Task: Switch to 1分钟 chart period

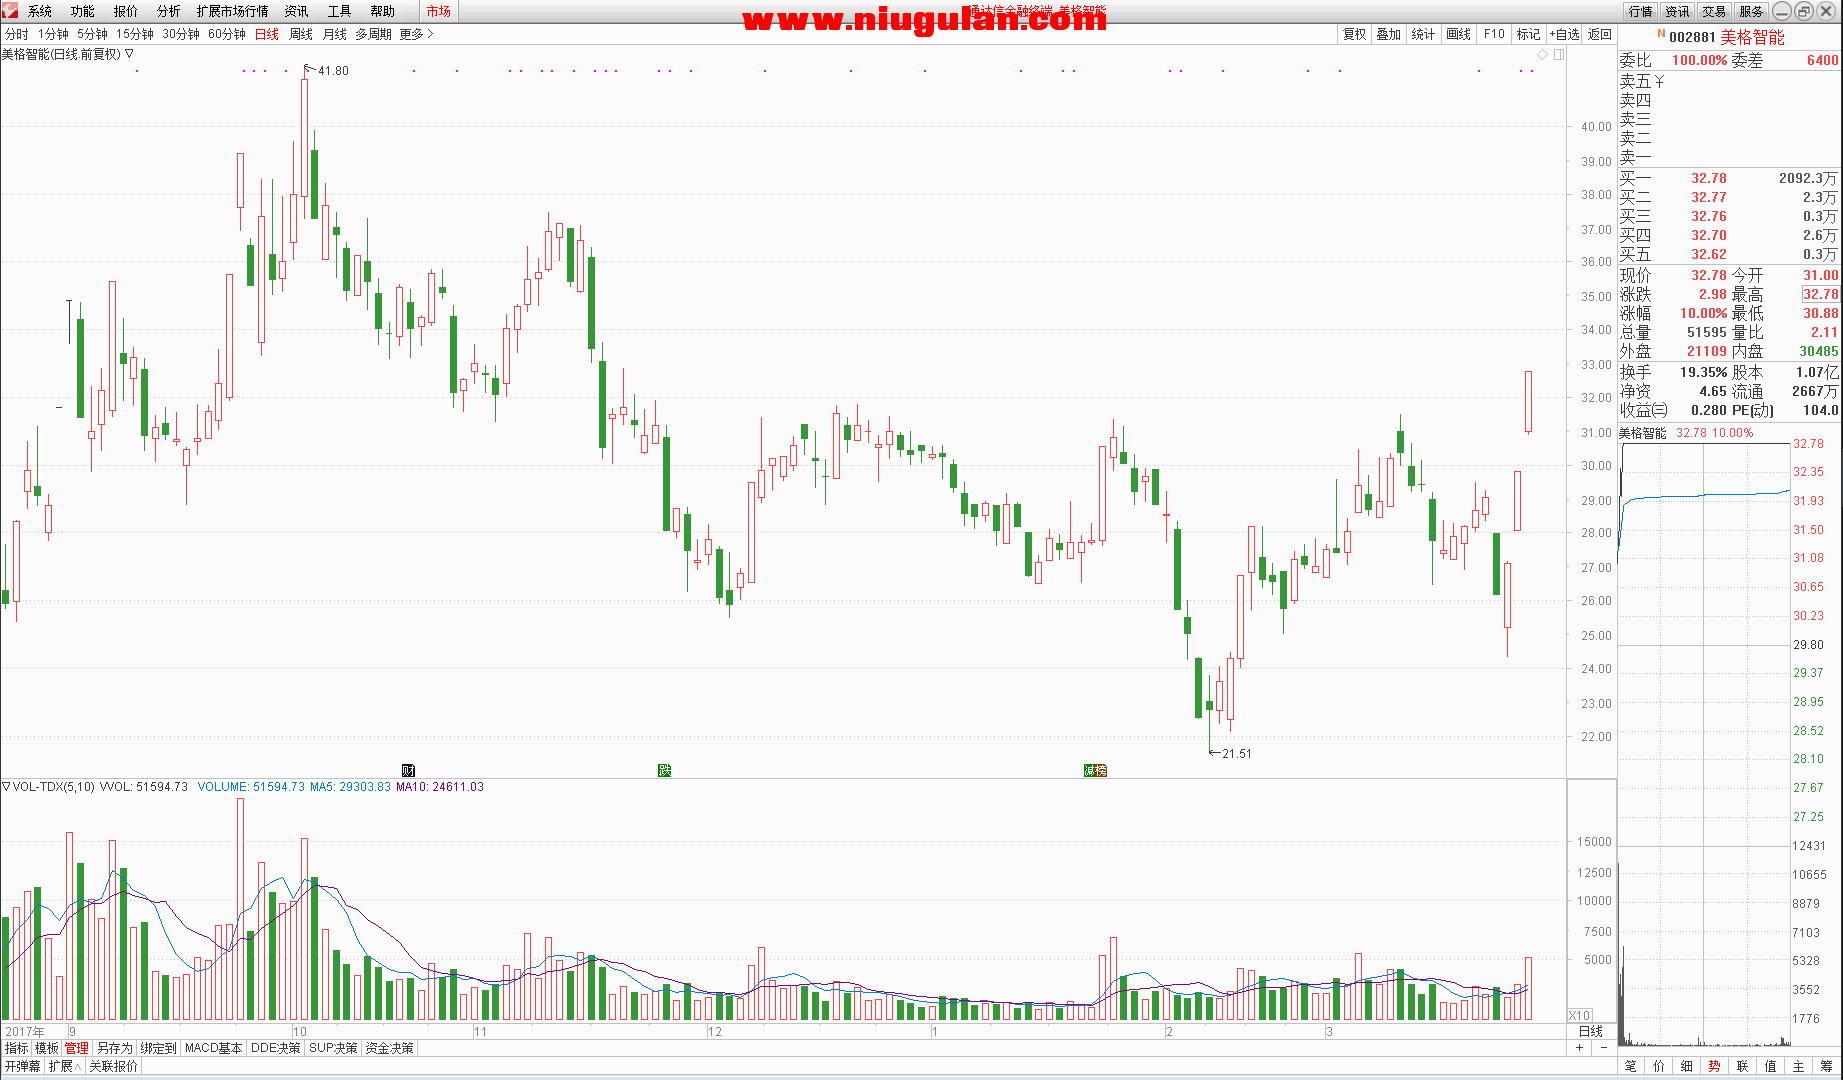Action: (x=53, y=34)
